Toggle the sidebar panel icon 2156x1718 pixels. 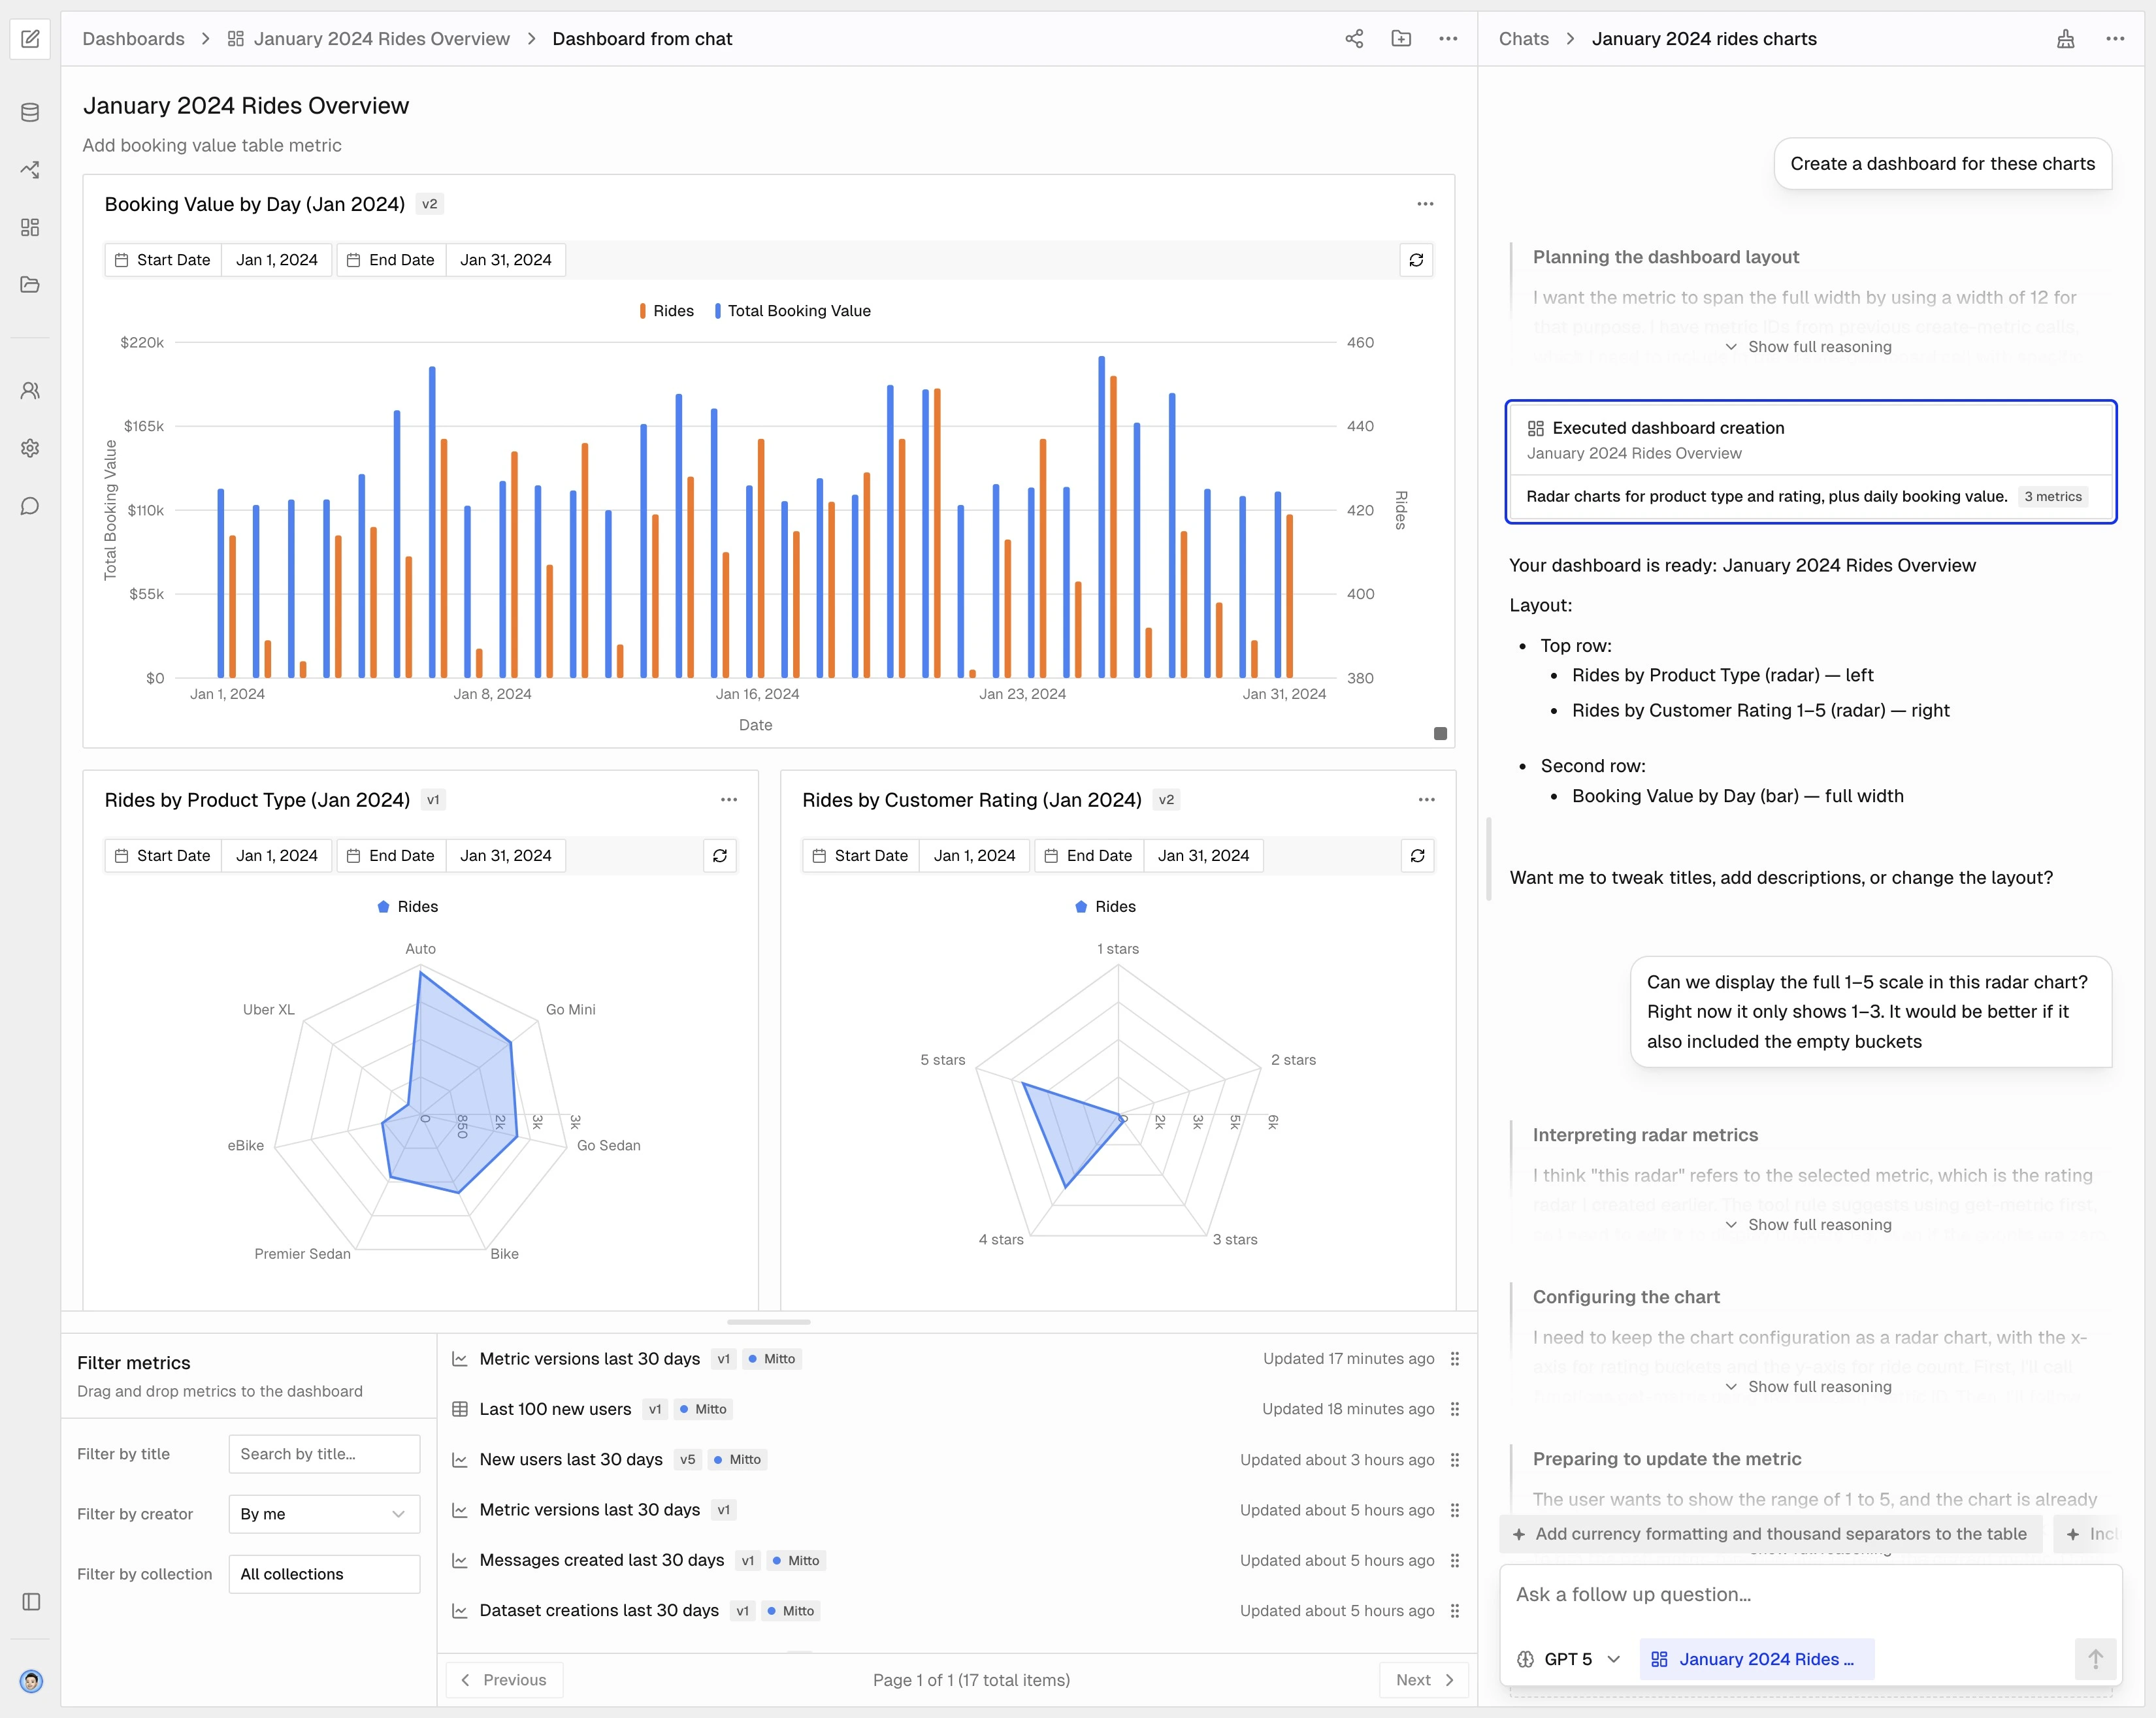31,1602
